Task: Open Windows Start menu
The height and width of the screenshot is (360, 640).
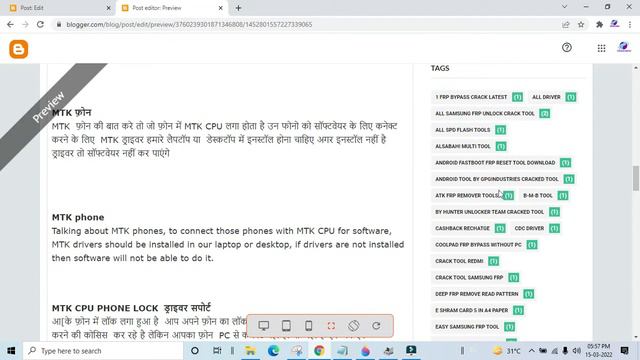Action: tap(11, 351)
